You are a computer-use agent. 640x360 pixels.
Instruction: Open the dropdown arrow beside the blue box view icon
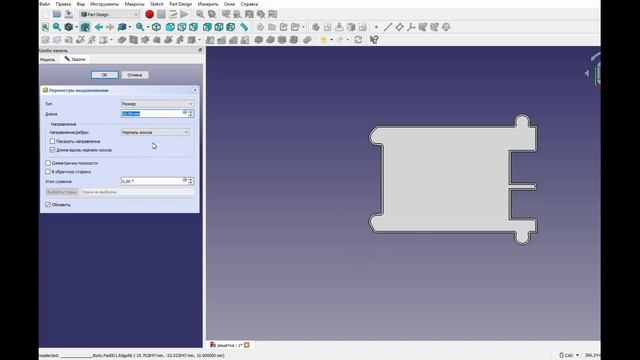[130, 27]
